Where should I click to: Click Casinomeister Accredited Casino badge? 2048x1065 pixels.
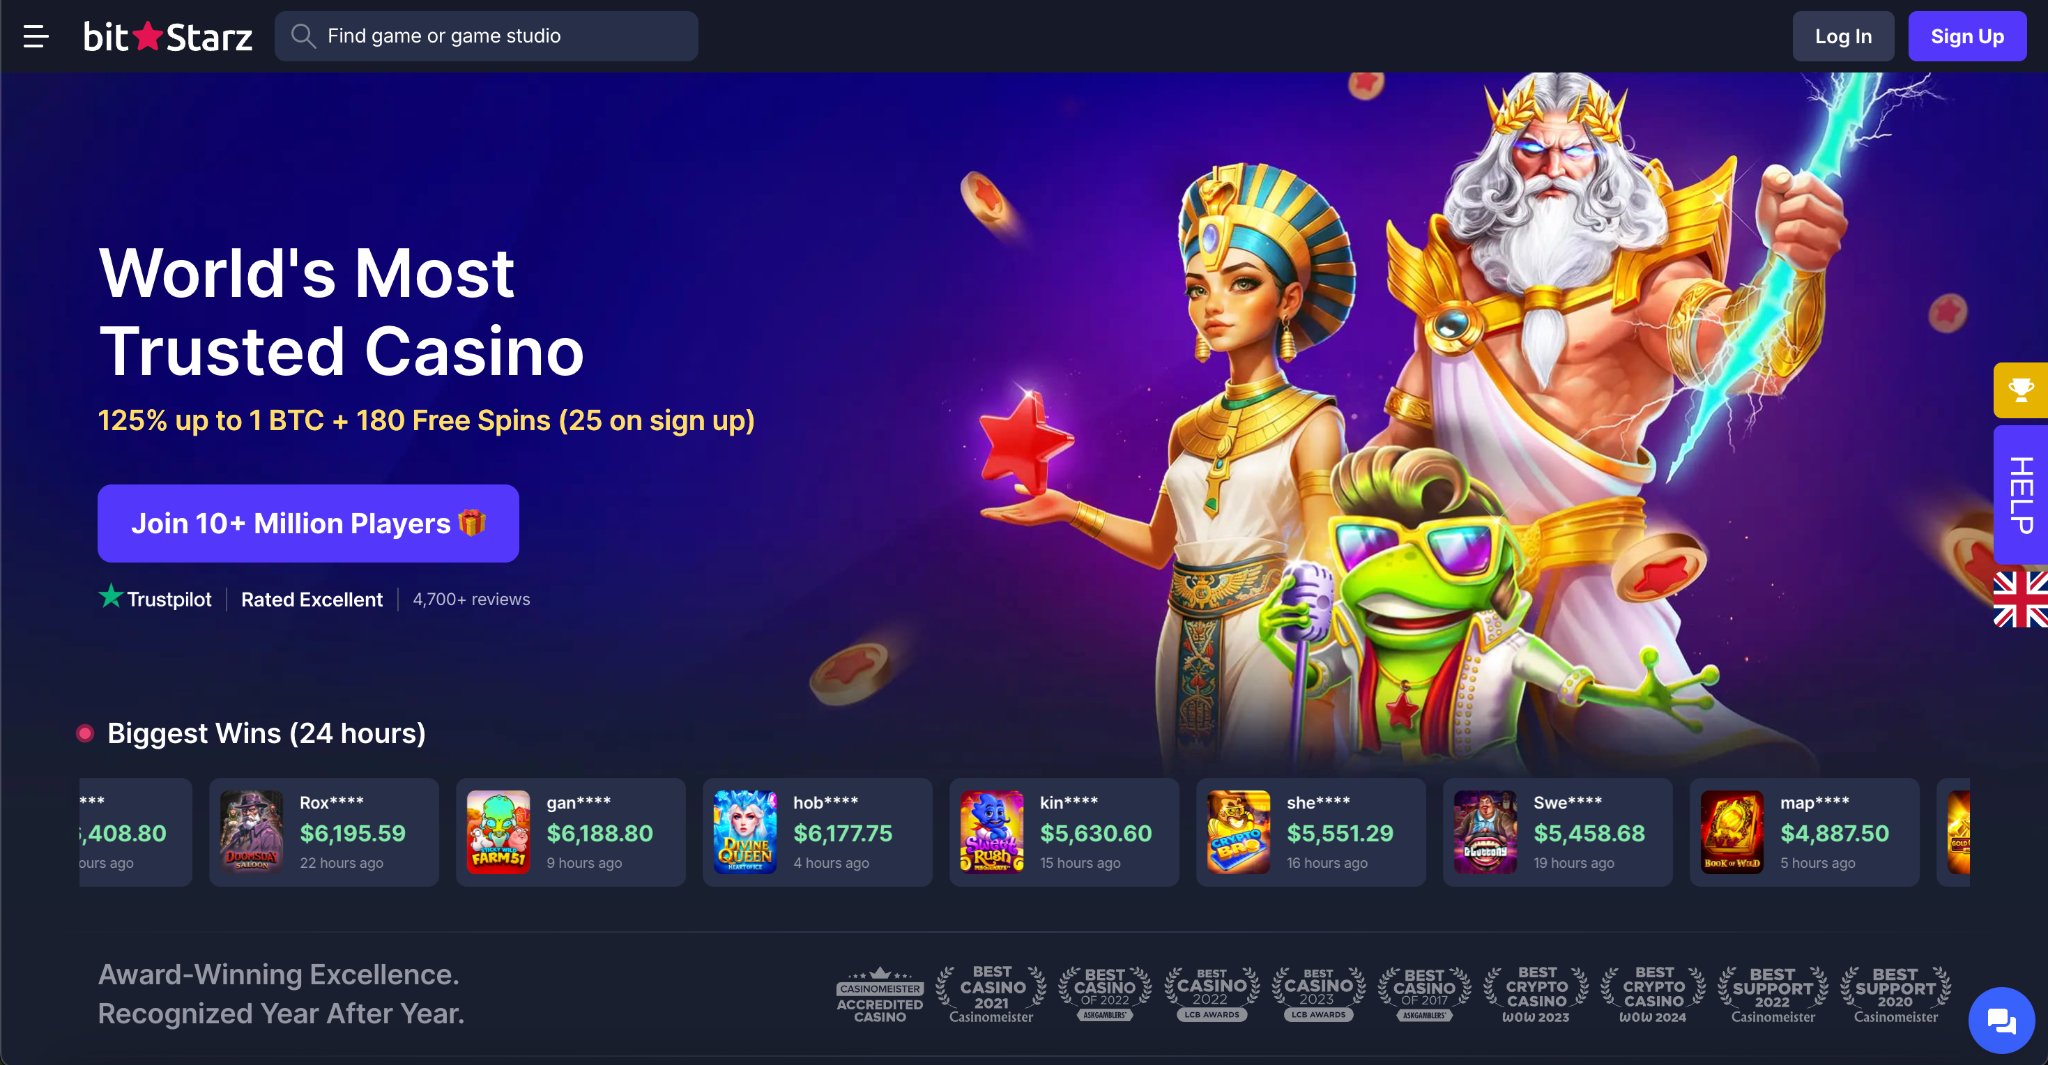pyautogui.click(x=880, y=995)
